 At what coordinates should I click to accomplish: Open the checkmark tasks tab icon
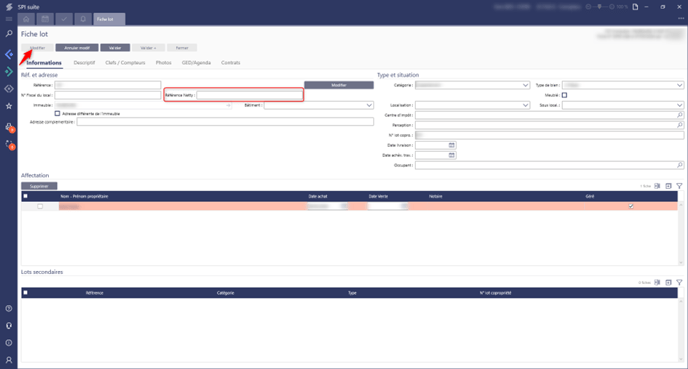coord(64,19)
